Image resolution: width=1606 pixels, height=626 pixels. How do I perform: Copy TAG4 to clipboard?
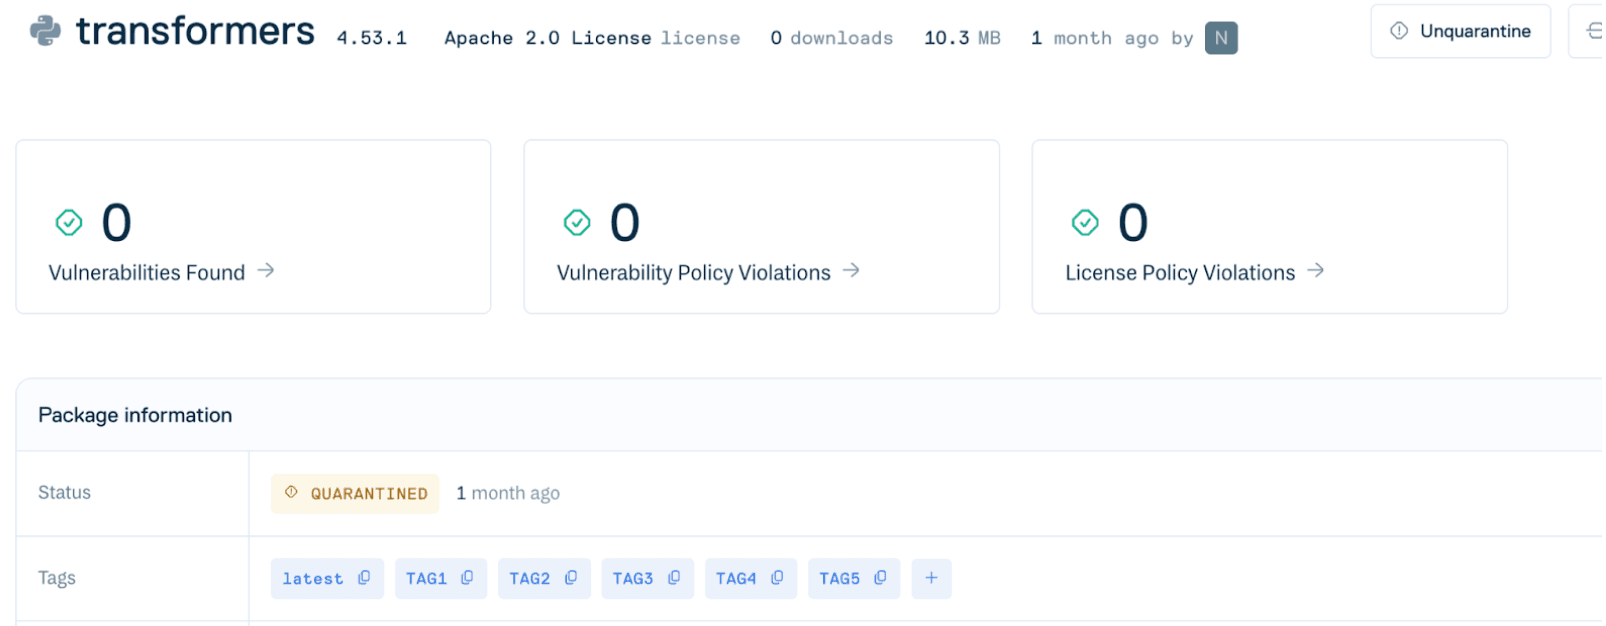[x=777, y=578]
